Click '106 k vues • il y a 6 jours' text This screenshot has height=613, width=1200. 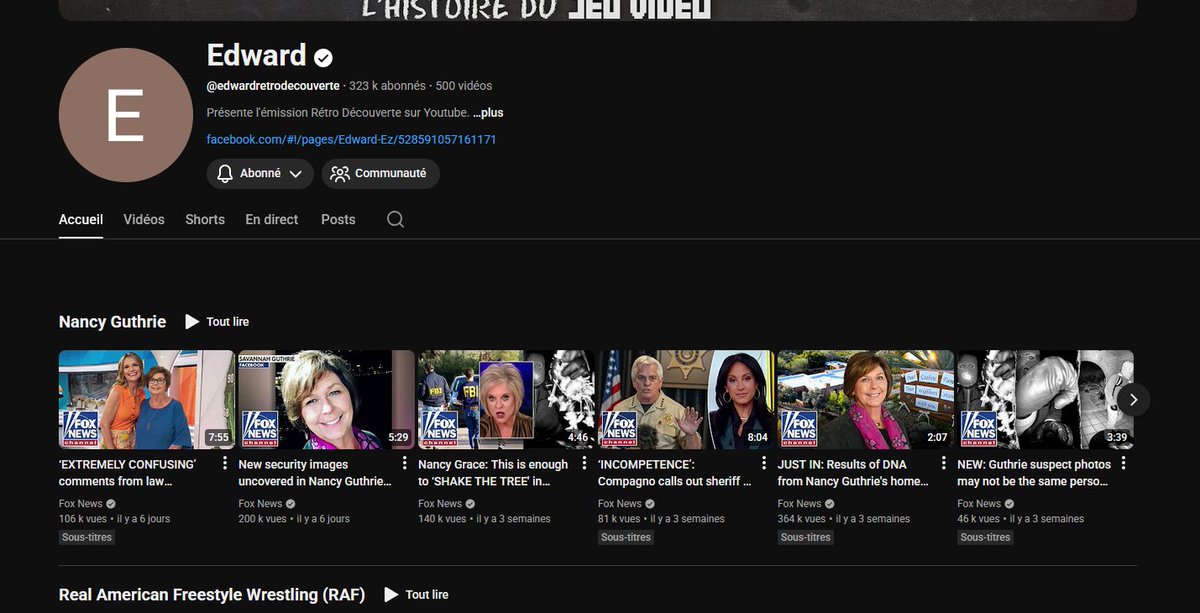coord(115,519)
